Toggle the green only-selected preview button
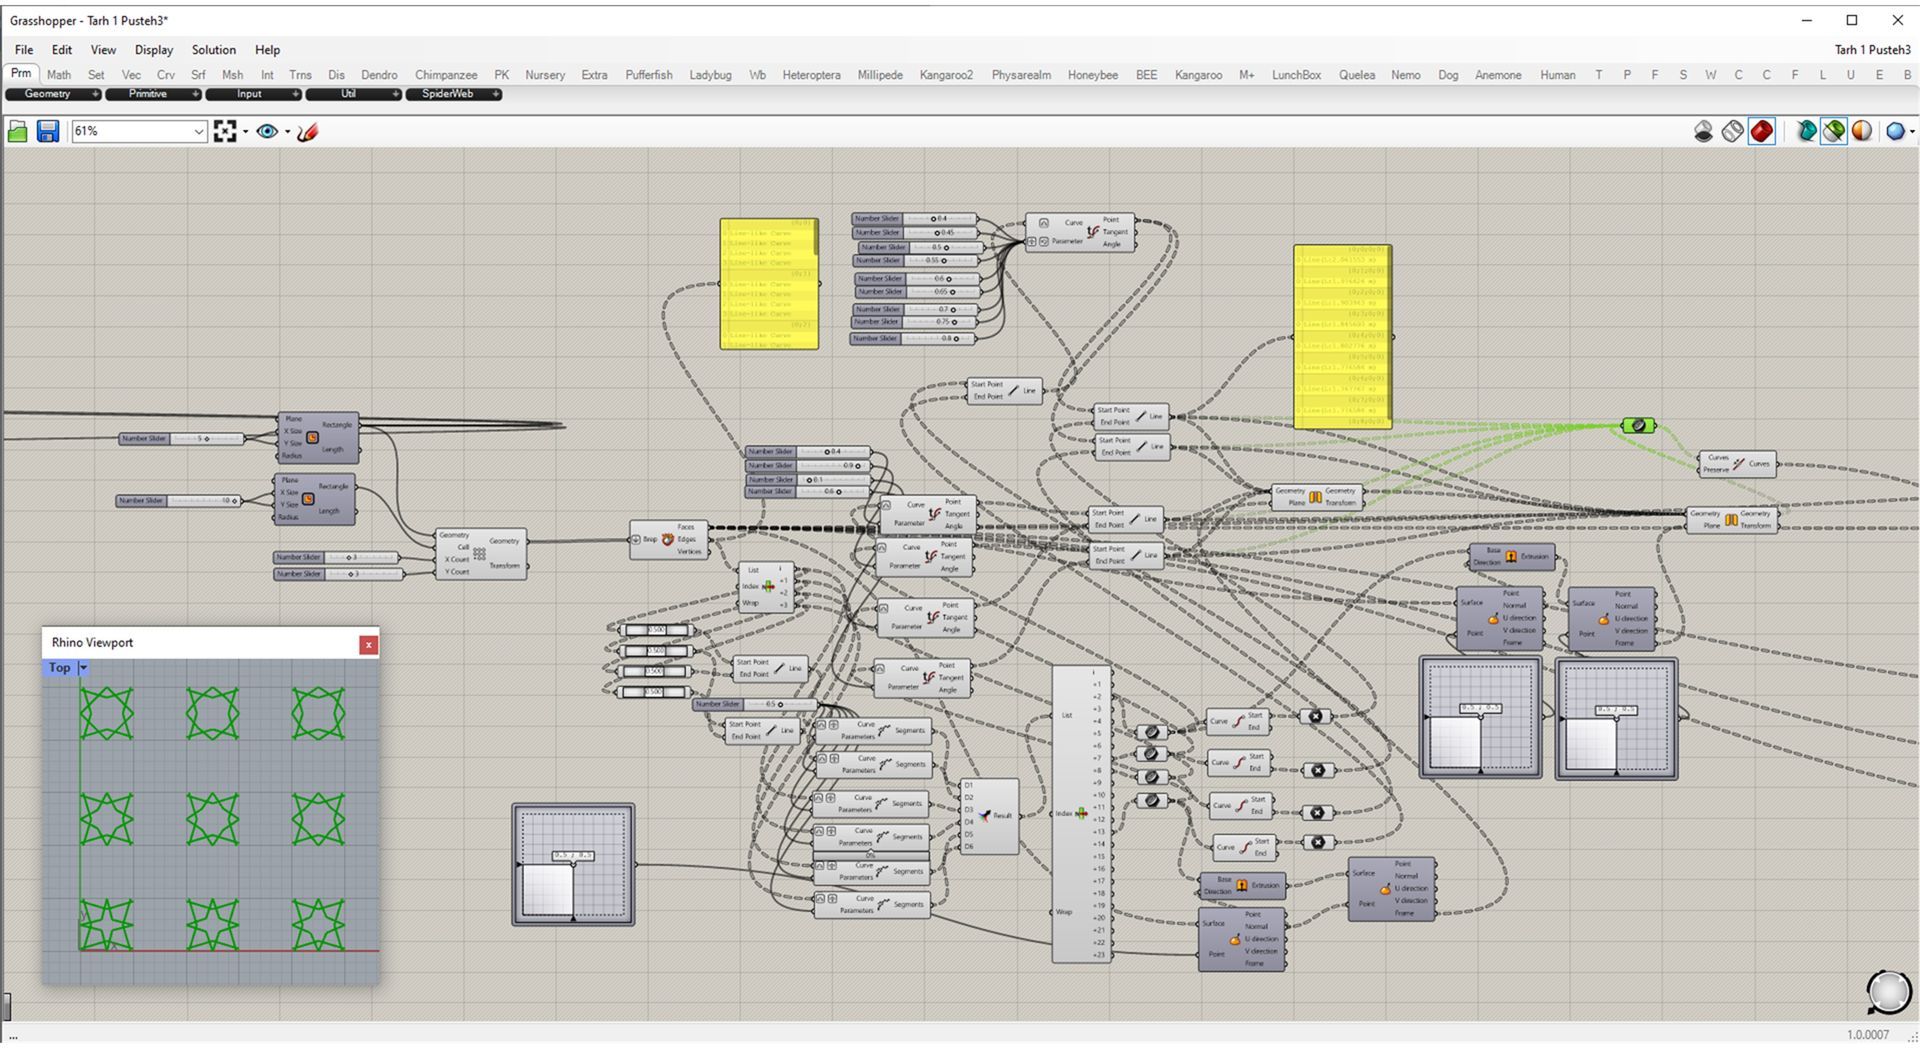1920x1048 pixels. [x=1833, y=132]
